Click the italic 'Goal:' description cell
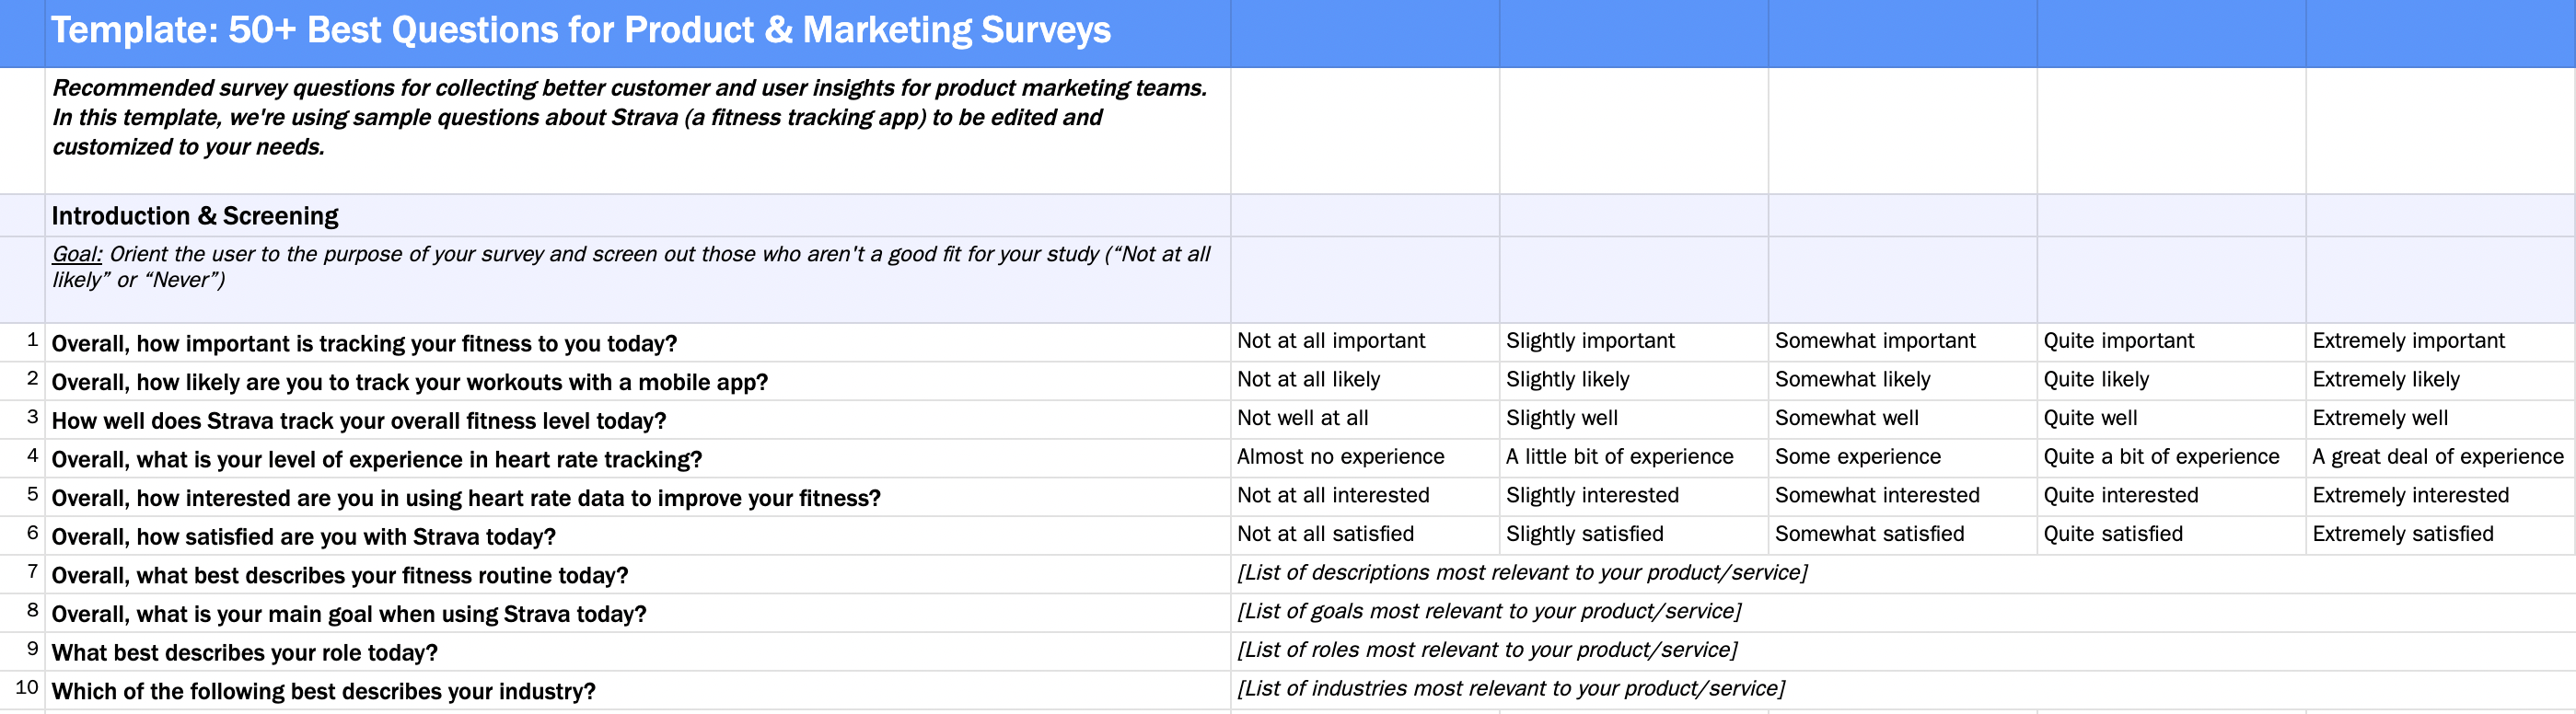 point(630,267)
